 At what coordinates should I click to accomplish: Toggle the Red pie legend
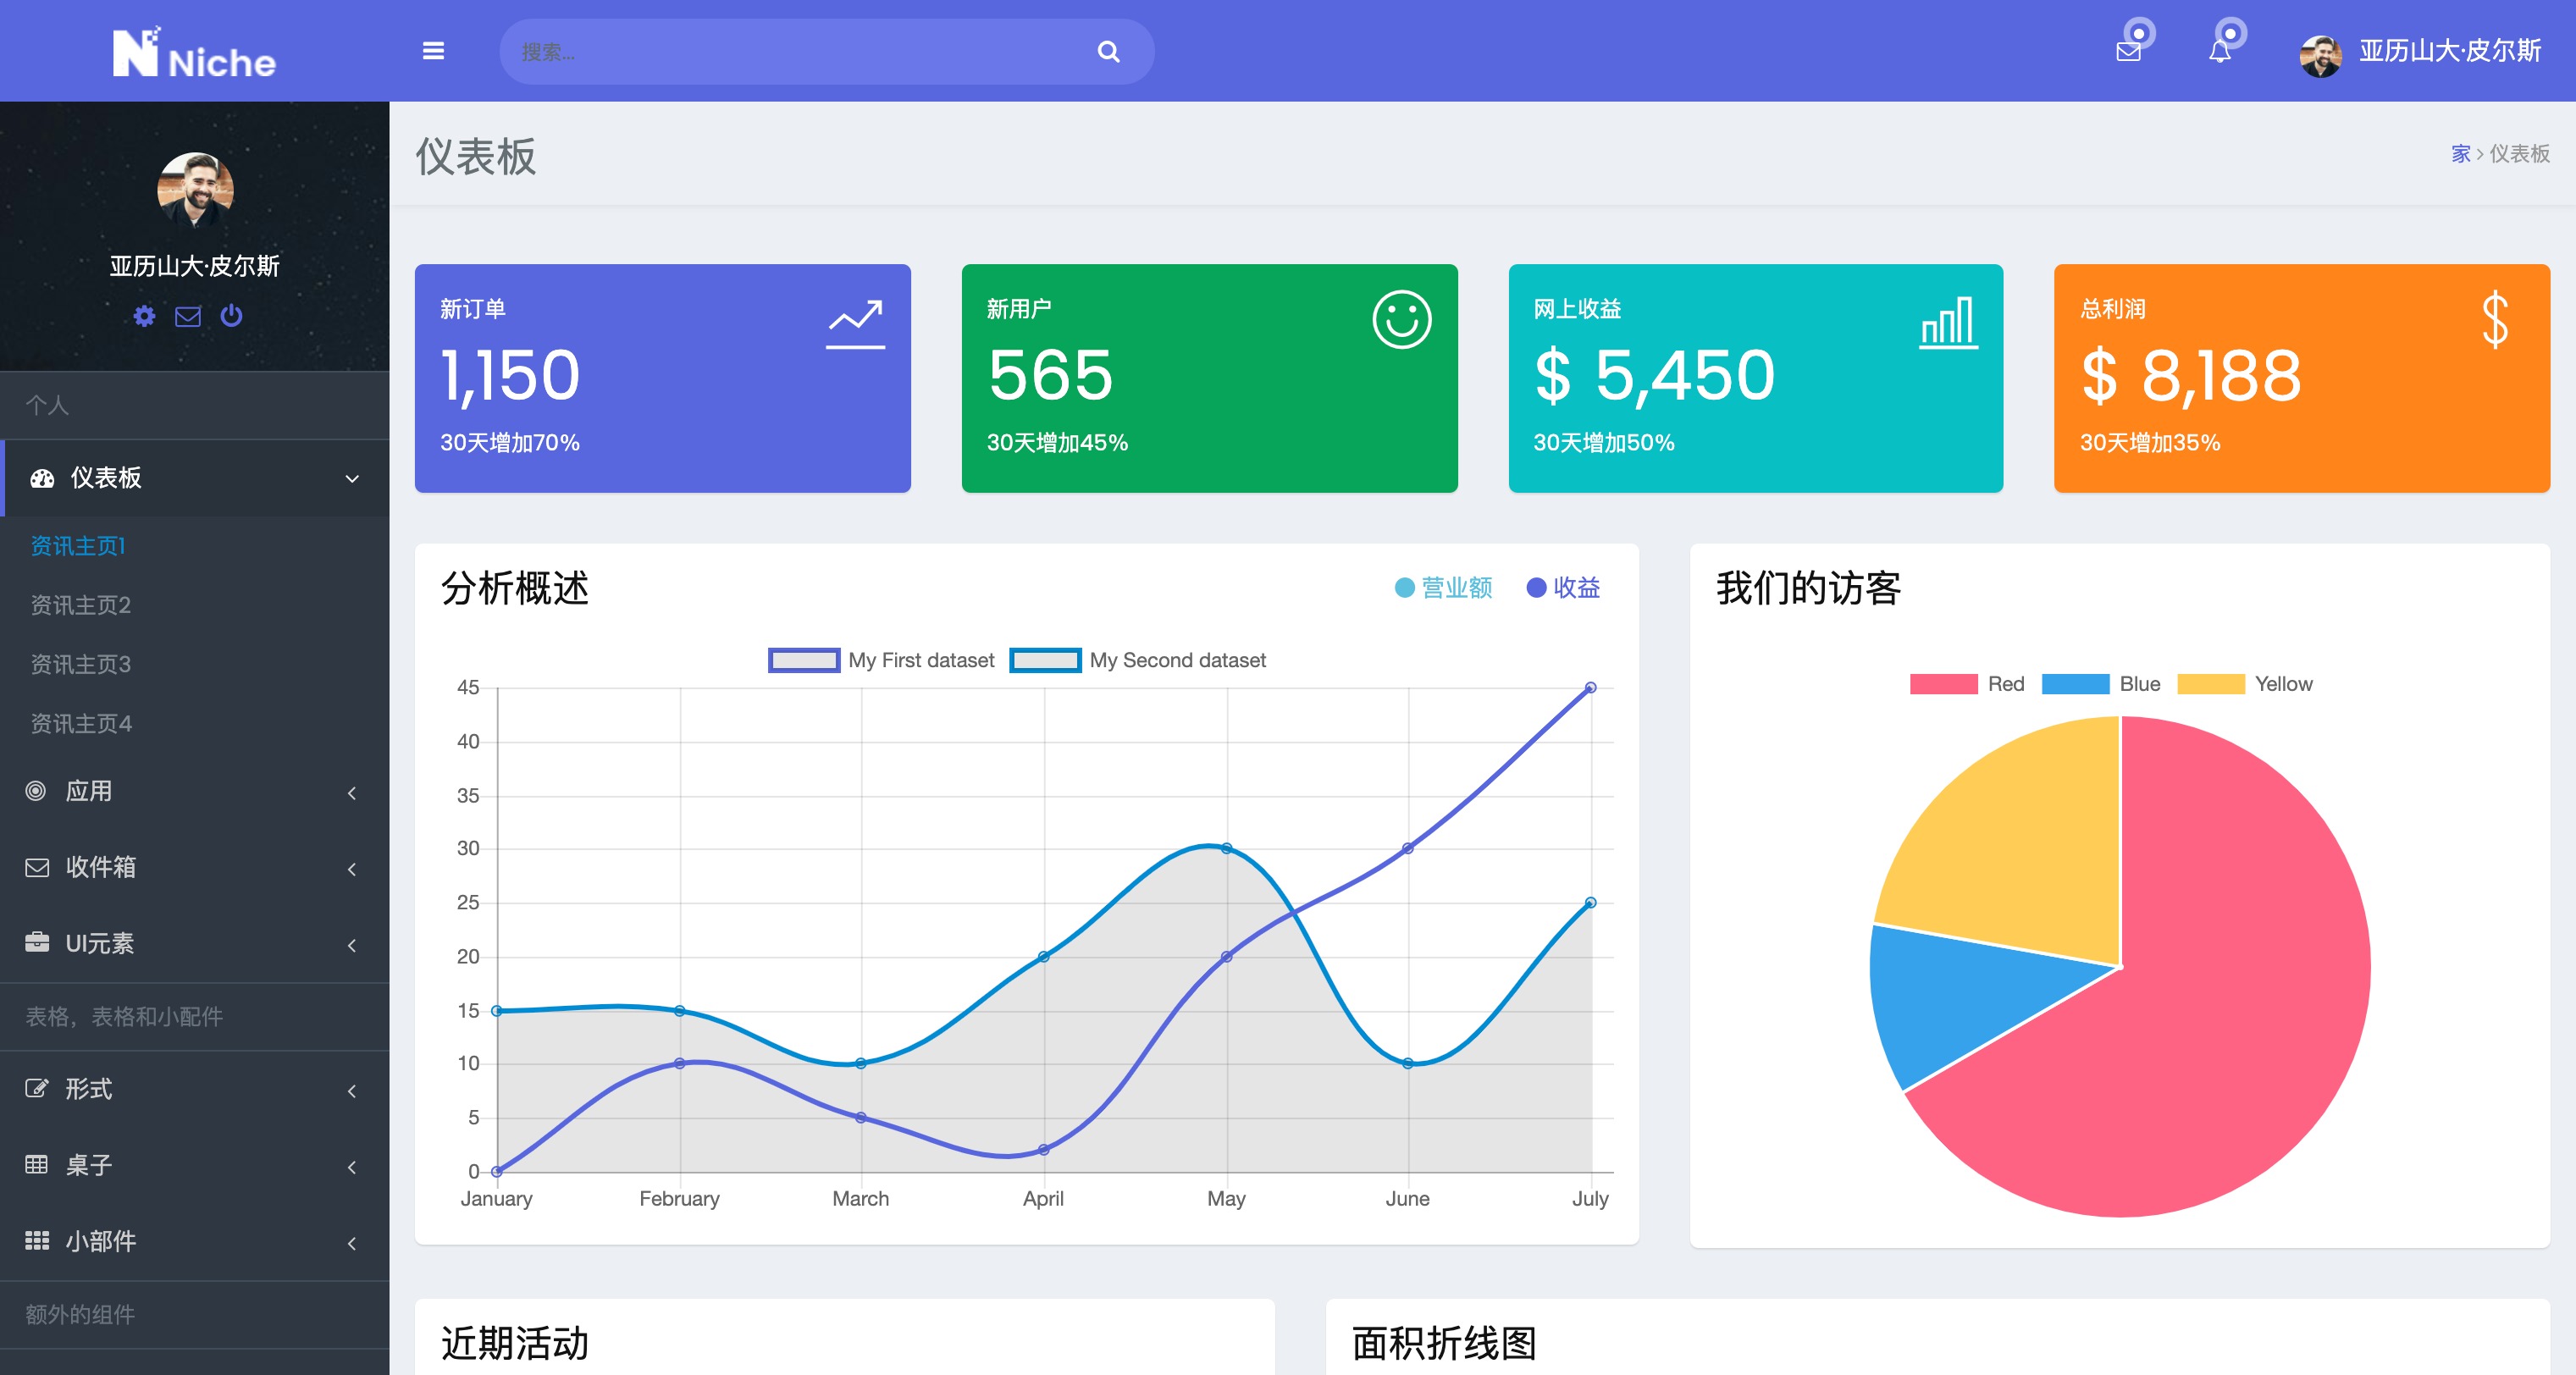(x=1967, y=684)
